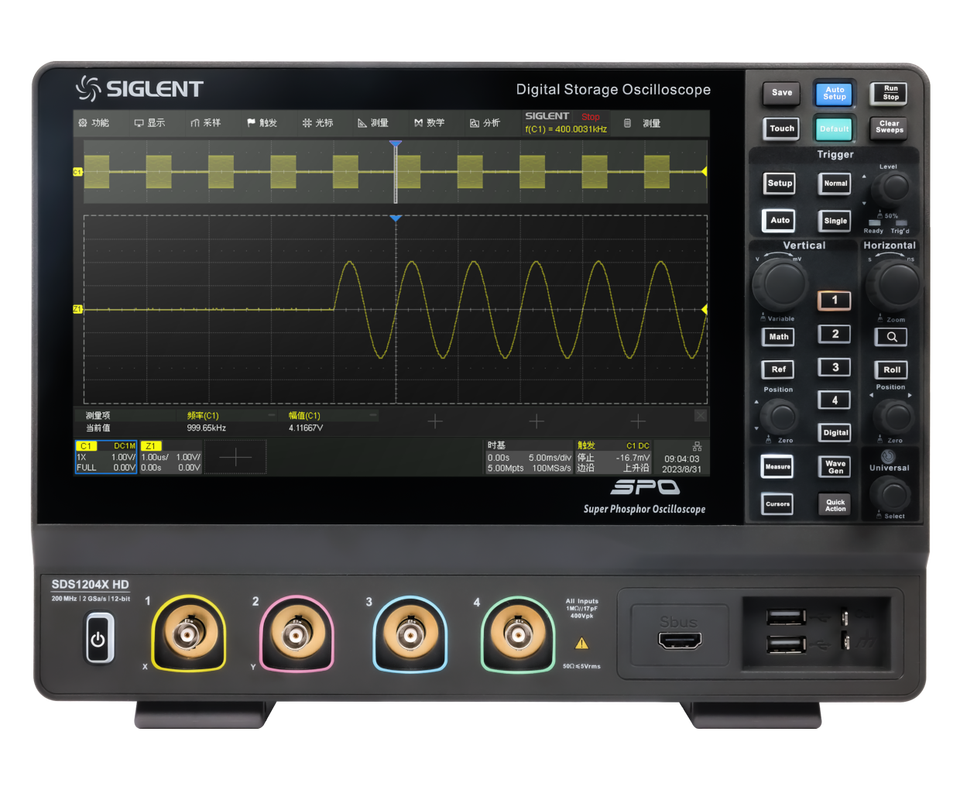
Task: Select Auto trigger mode
Action: [x=779, y=220]
